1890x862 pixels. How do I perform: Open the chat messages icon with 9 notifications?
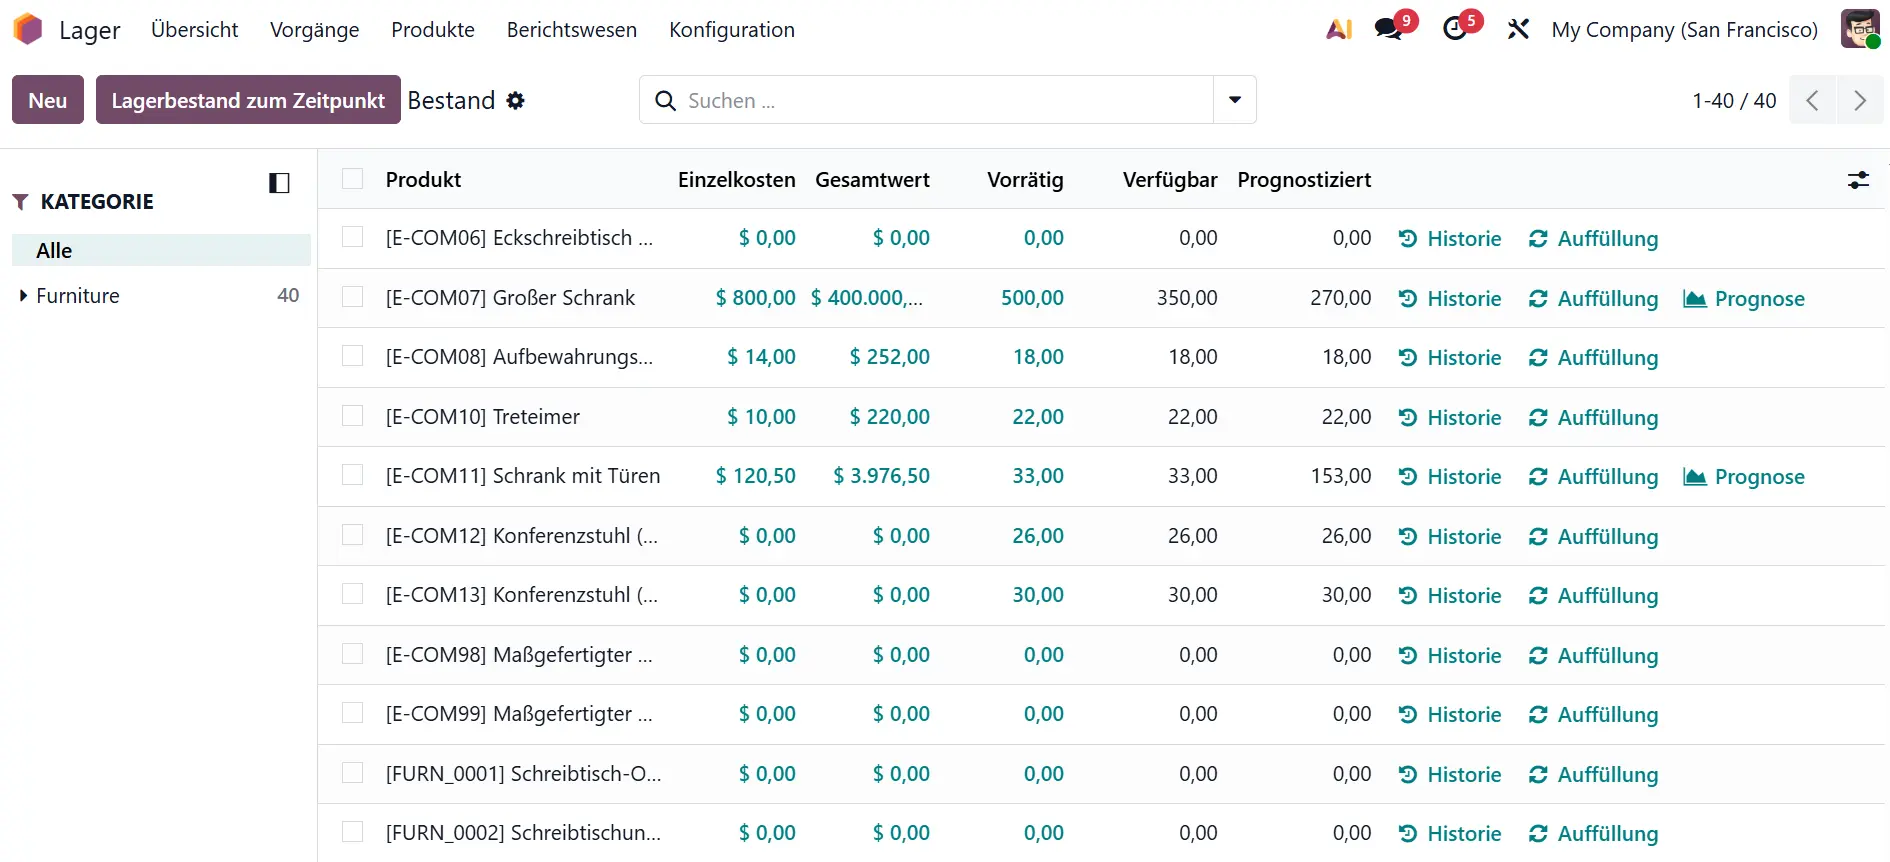[x=1389, y=29]
